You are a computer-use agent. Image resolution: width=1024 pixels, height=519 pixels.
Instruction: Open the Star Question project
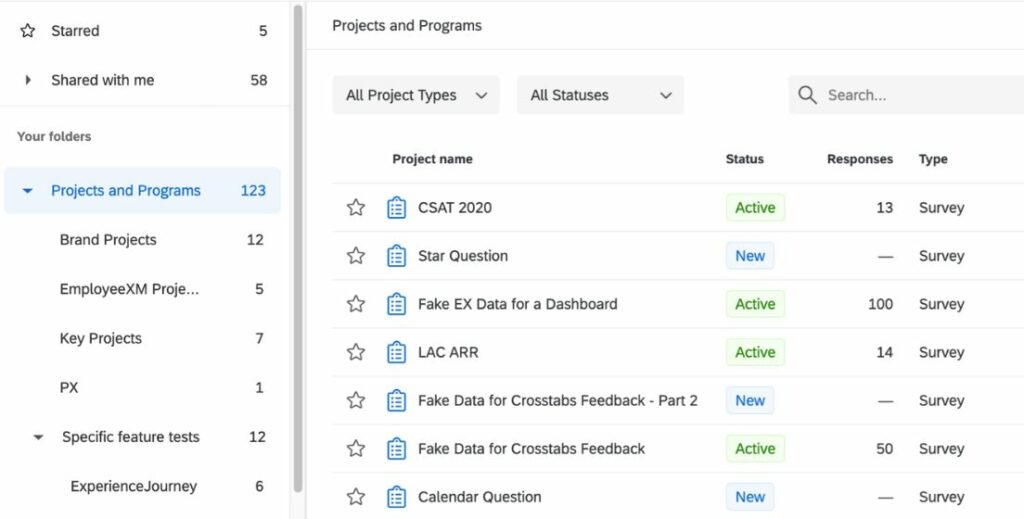pos(463,256)
